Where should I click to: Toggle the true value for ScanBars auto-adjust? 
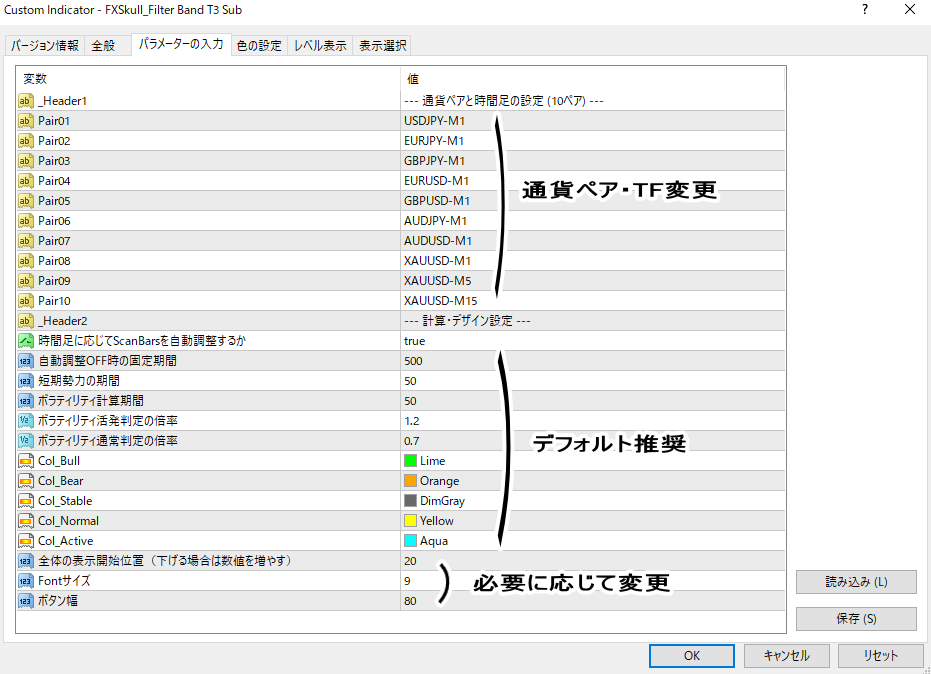pos(414,341)
